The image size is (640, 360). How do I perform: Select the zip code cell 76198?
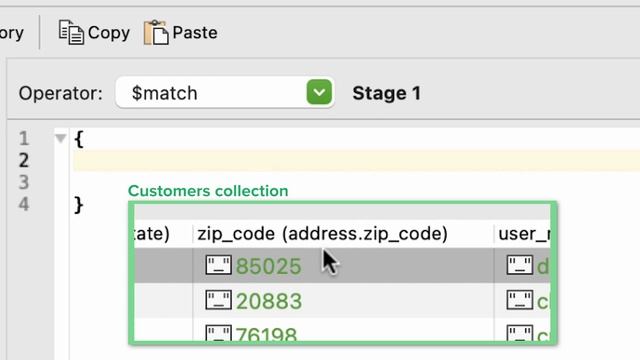343,331
